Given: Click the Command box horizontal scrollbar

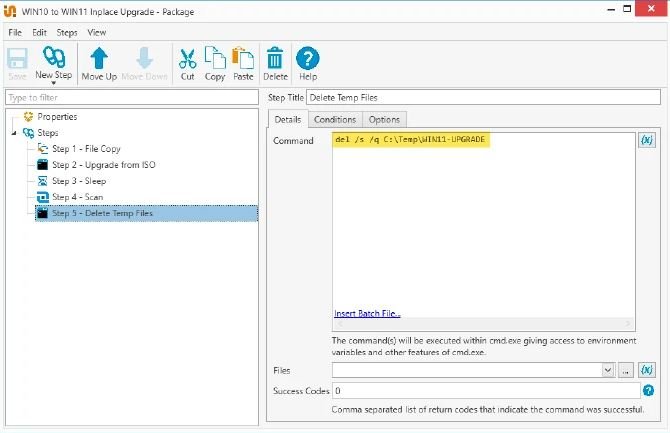Looking at the screenshot, I should 483,324.
